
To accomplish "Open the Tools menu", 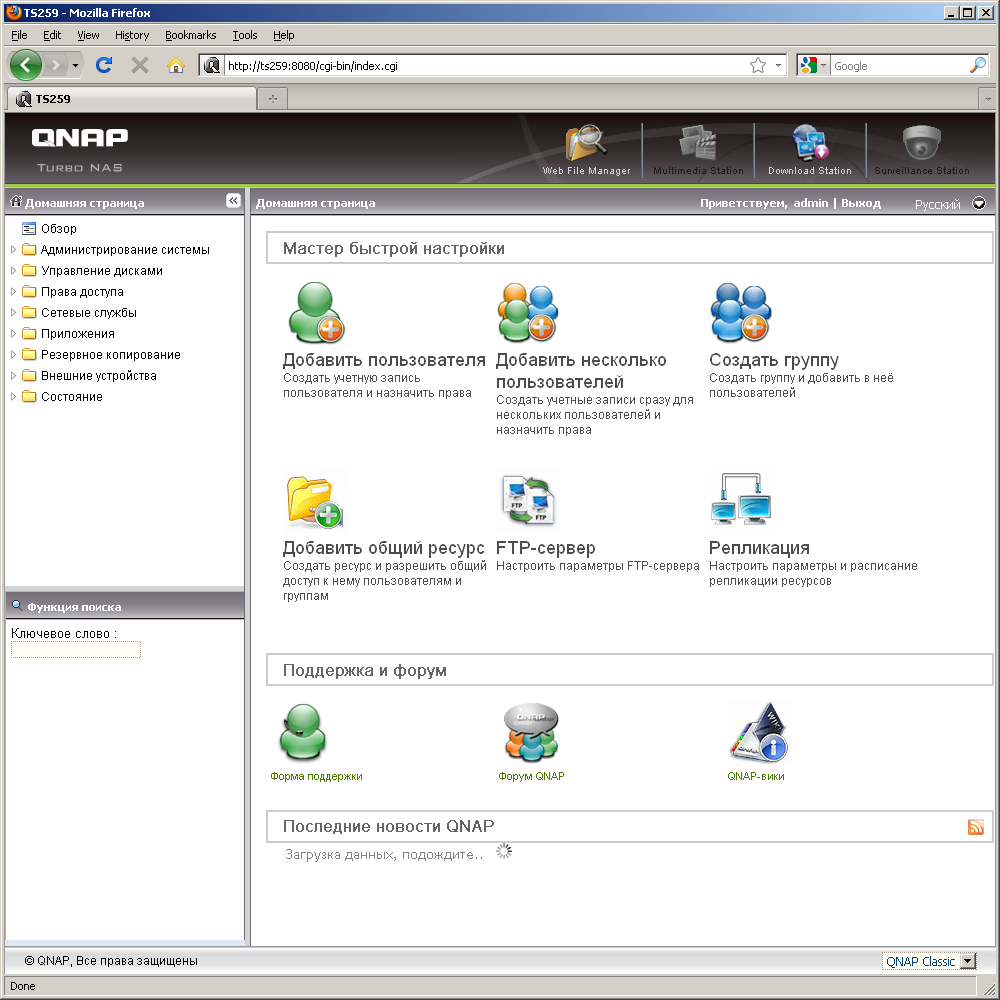I will [245, 35].
